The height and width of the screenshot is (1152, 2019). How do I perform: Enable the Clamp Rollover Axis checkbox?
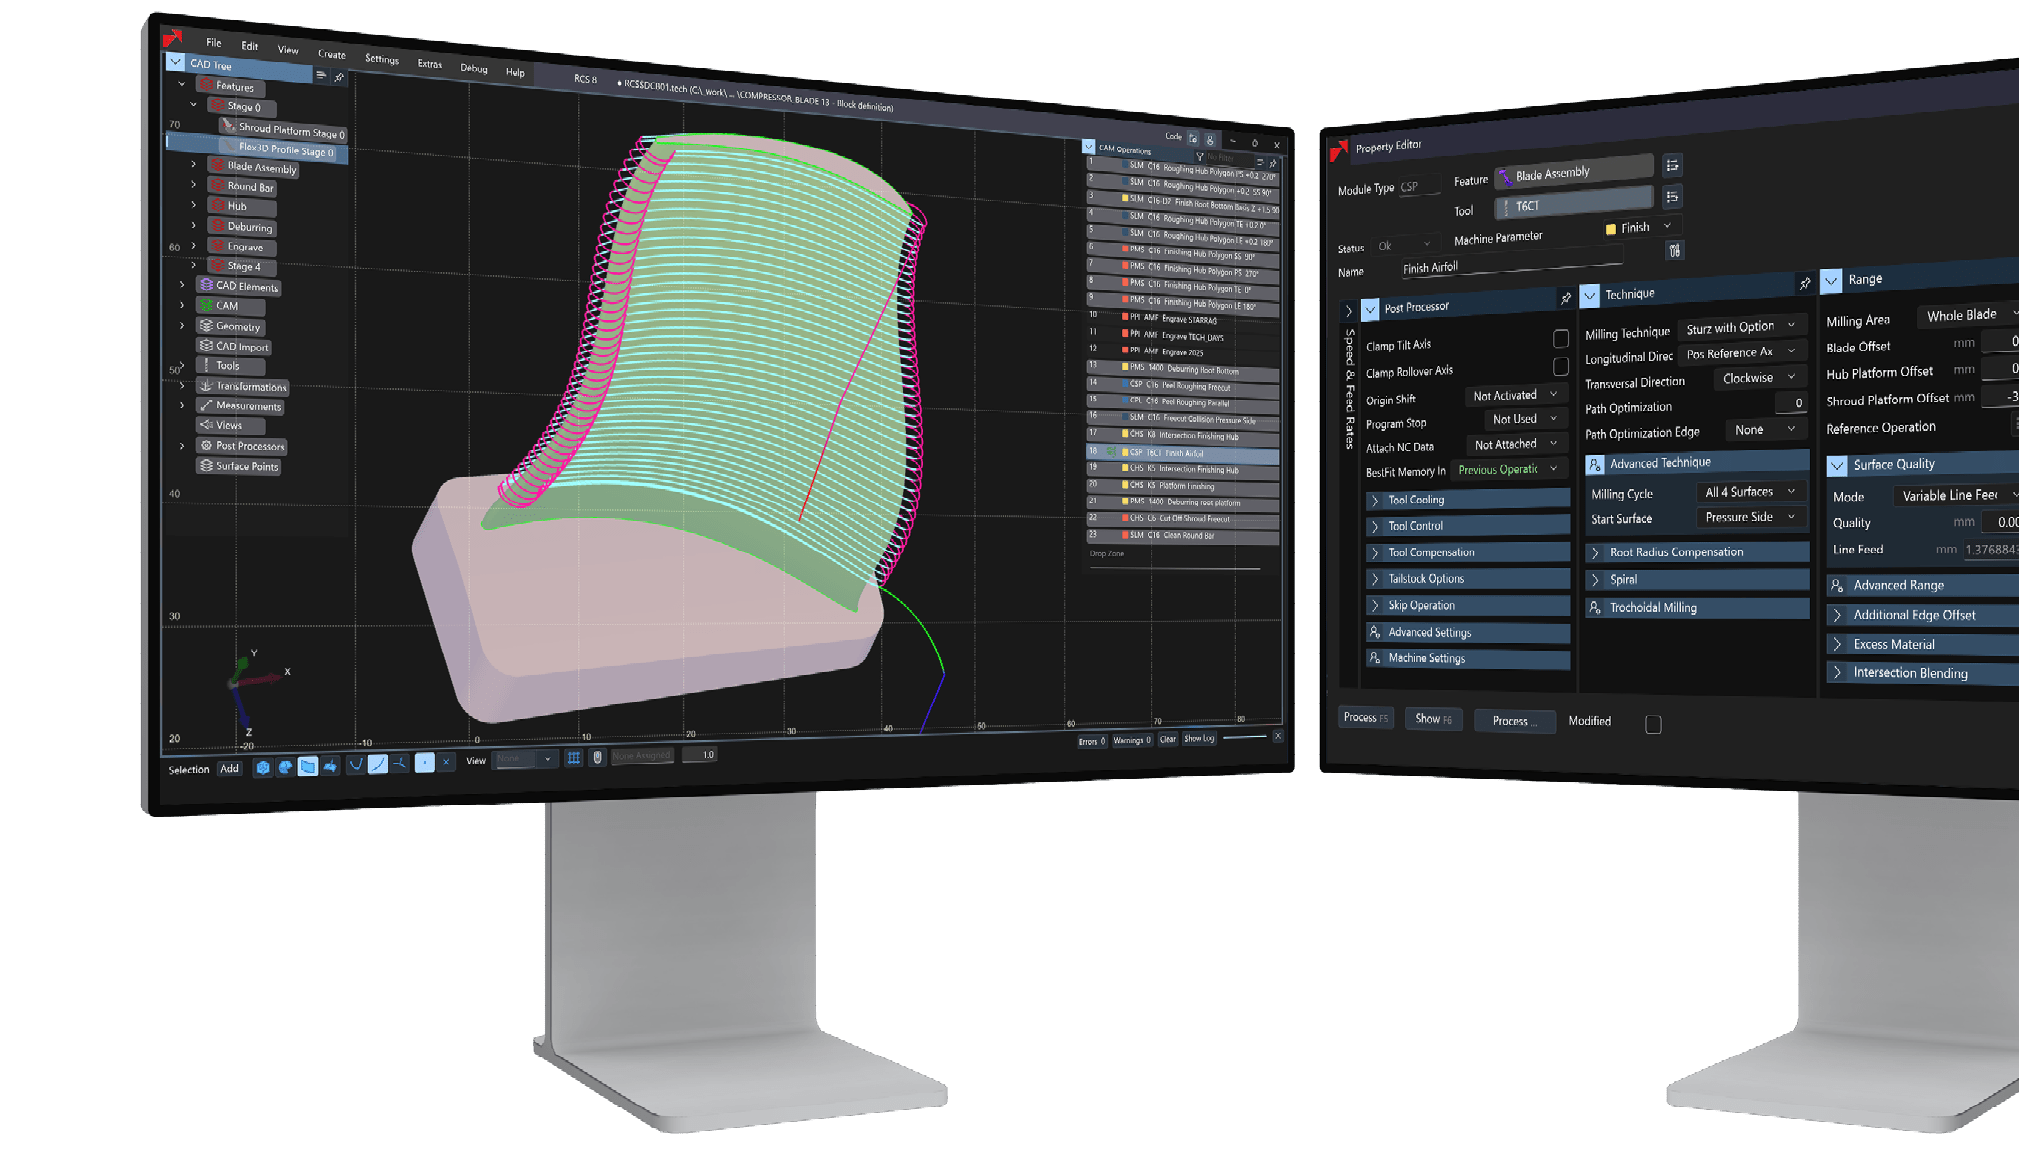1560,367
